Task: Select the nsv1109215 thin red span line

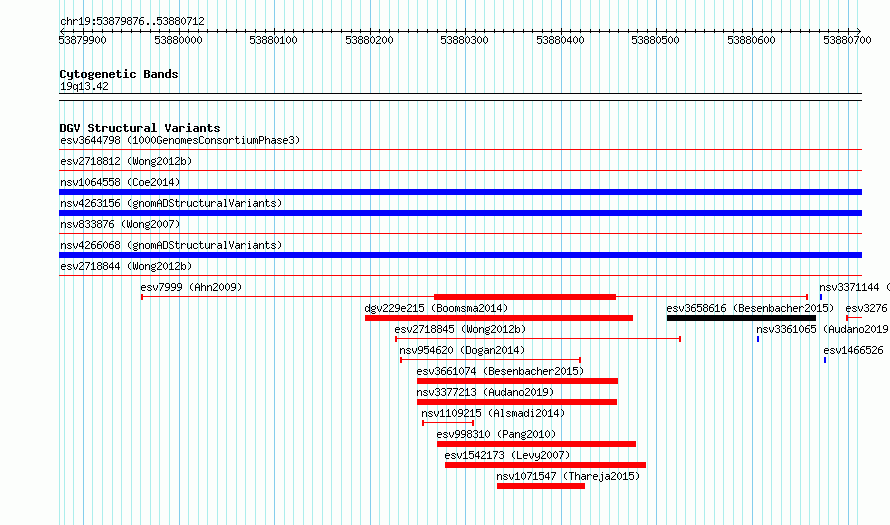Action: click(448, 423)
